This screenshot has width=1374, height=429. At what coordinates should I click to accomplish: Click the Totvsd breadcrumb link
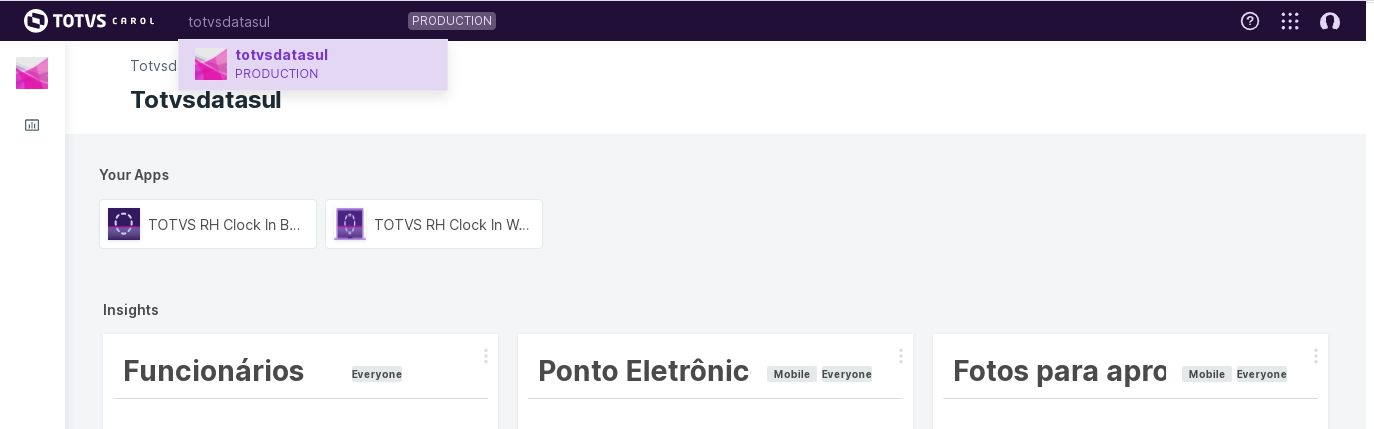tap(153, 66)
